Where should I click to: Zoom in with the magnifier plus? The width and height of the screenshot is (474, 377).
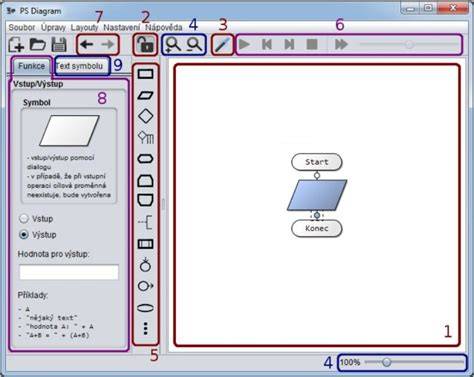pyautogui.click(x=173, y=45)
